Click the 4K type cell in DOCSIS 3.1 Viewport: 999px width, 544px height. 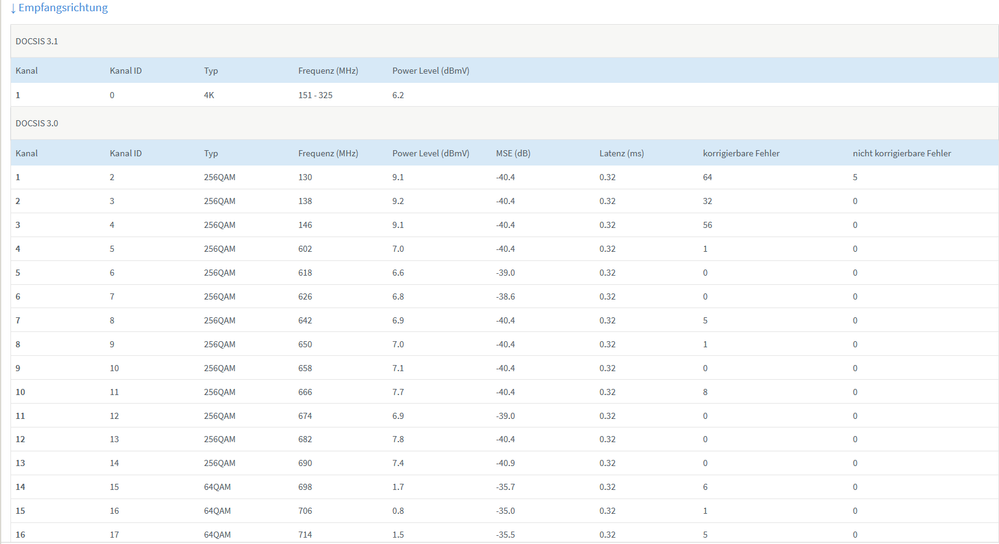[209, 96]
